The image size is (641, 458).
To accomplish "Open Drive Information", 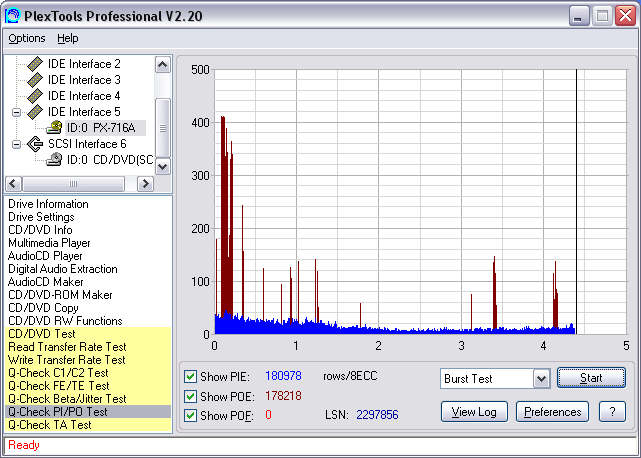I will [x=48, y=204].
